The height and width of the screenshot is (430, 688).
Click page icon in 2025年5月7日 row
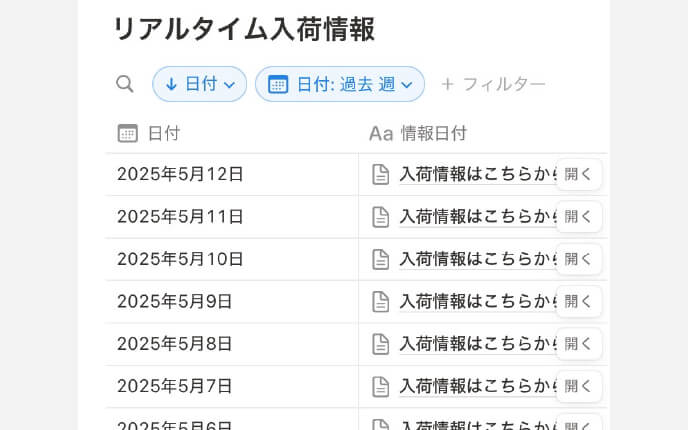coord(380,386)
